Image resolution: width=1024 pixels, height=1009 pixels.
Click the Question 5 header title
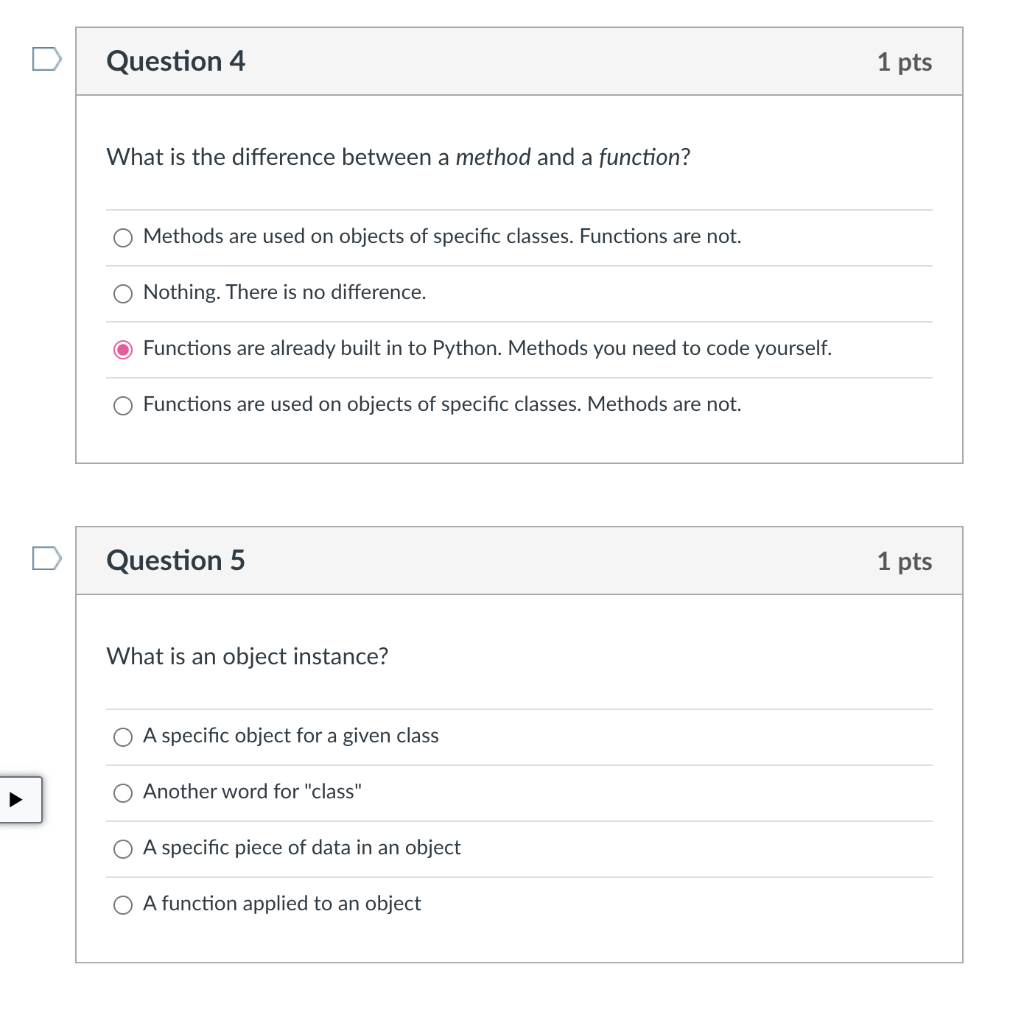[x=176, y=560]
